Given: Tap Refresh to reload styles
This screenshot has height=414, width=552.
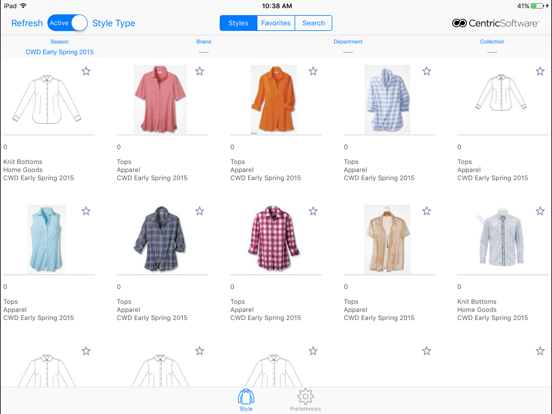Looking at the screenshot, I should pyautogui.click(x=27, y=23).
